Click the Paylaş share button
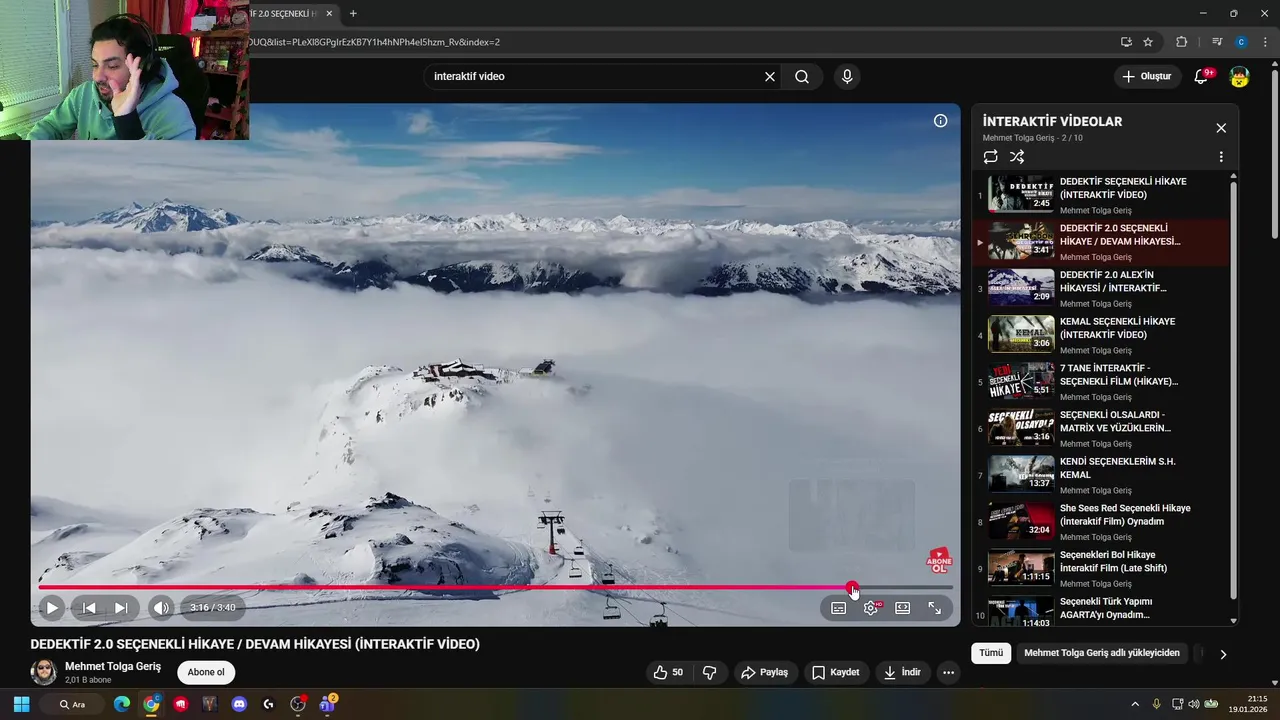 pos(764,672)
